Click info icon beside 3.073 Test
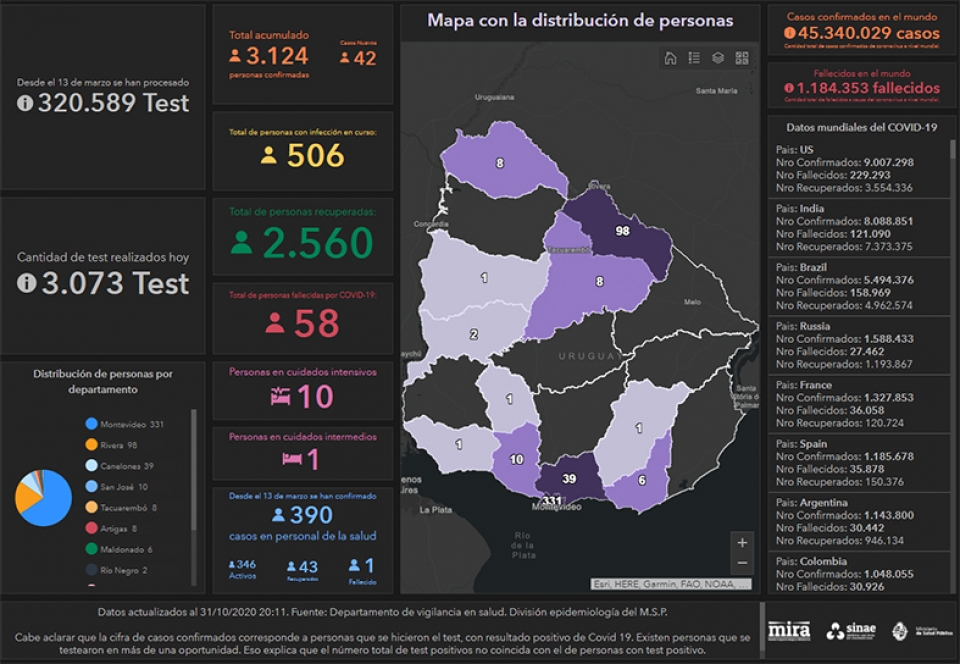 coord(26,283)
